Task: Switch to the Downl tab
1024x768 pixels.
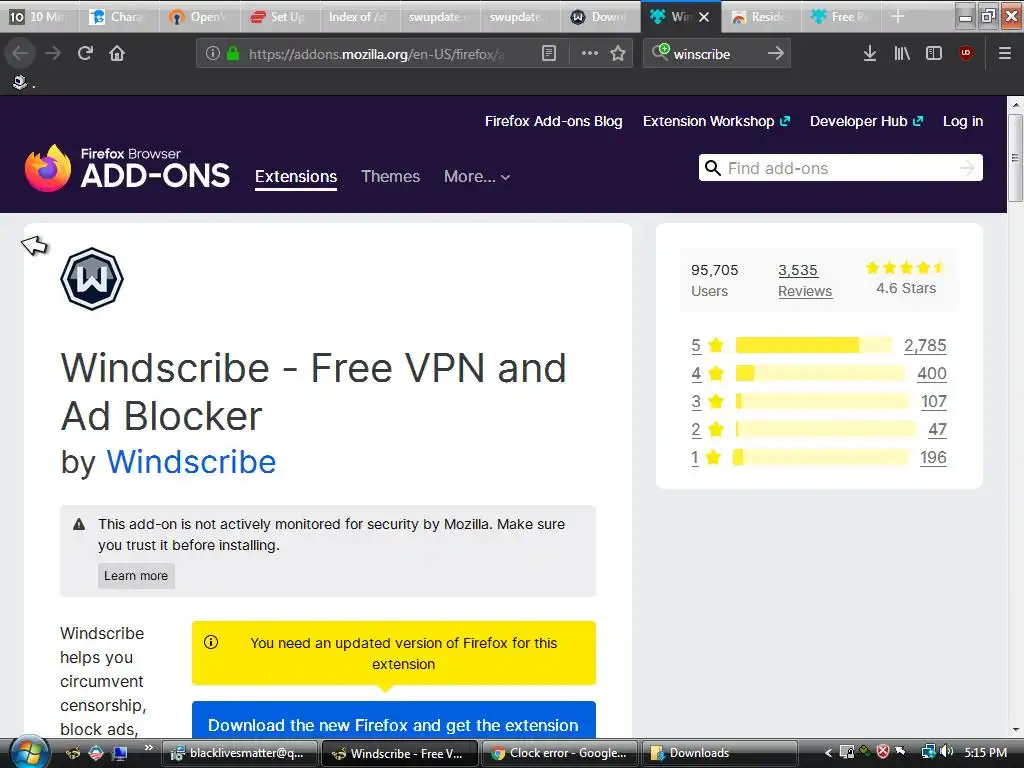Action: 601,16
